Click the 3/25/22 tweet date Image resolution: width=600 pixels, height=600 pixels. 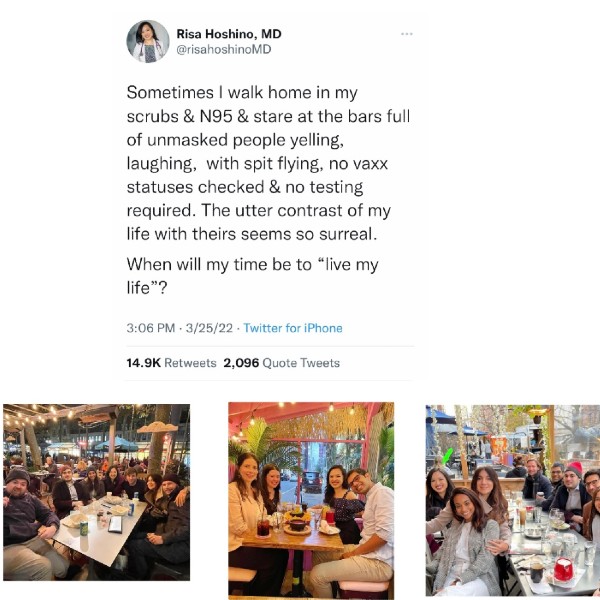[209, 328]
